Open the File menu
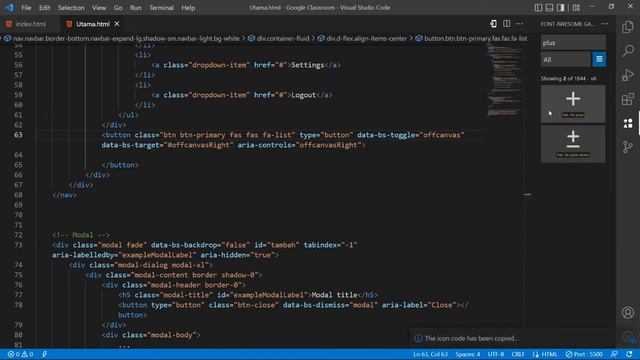The width and height of the screenshot is (640, 360). click(26, 7)
